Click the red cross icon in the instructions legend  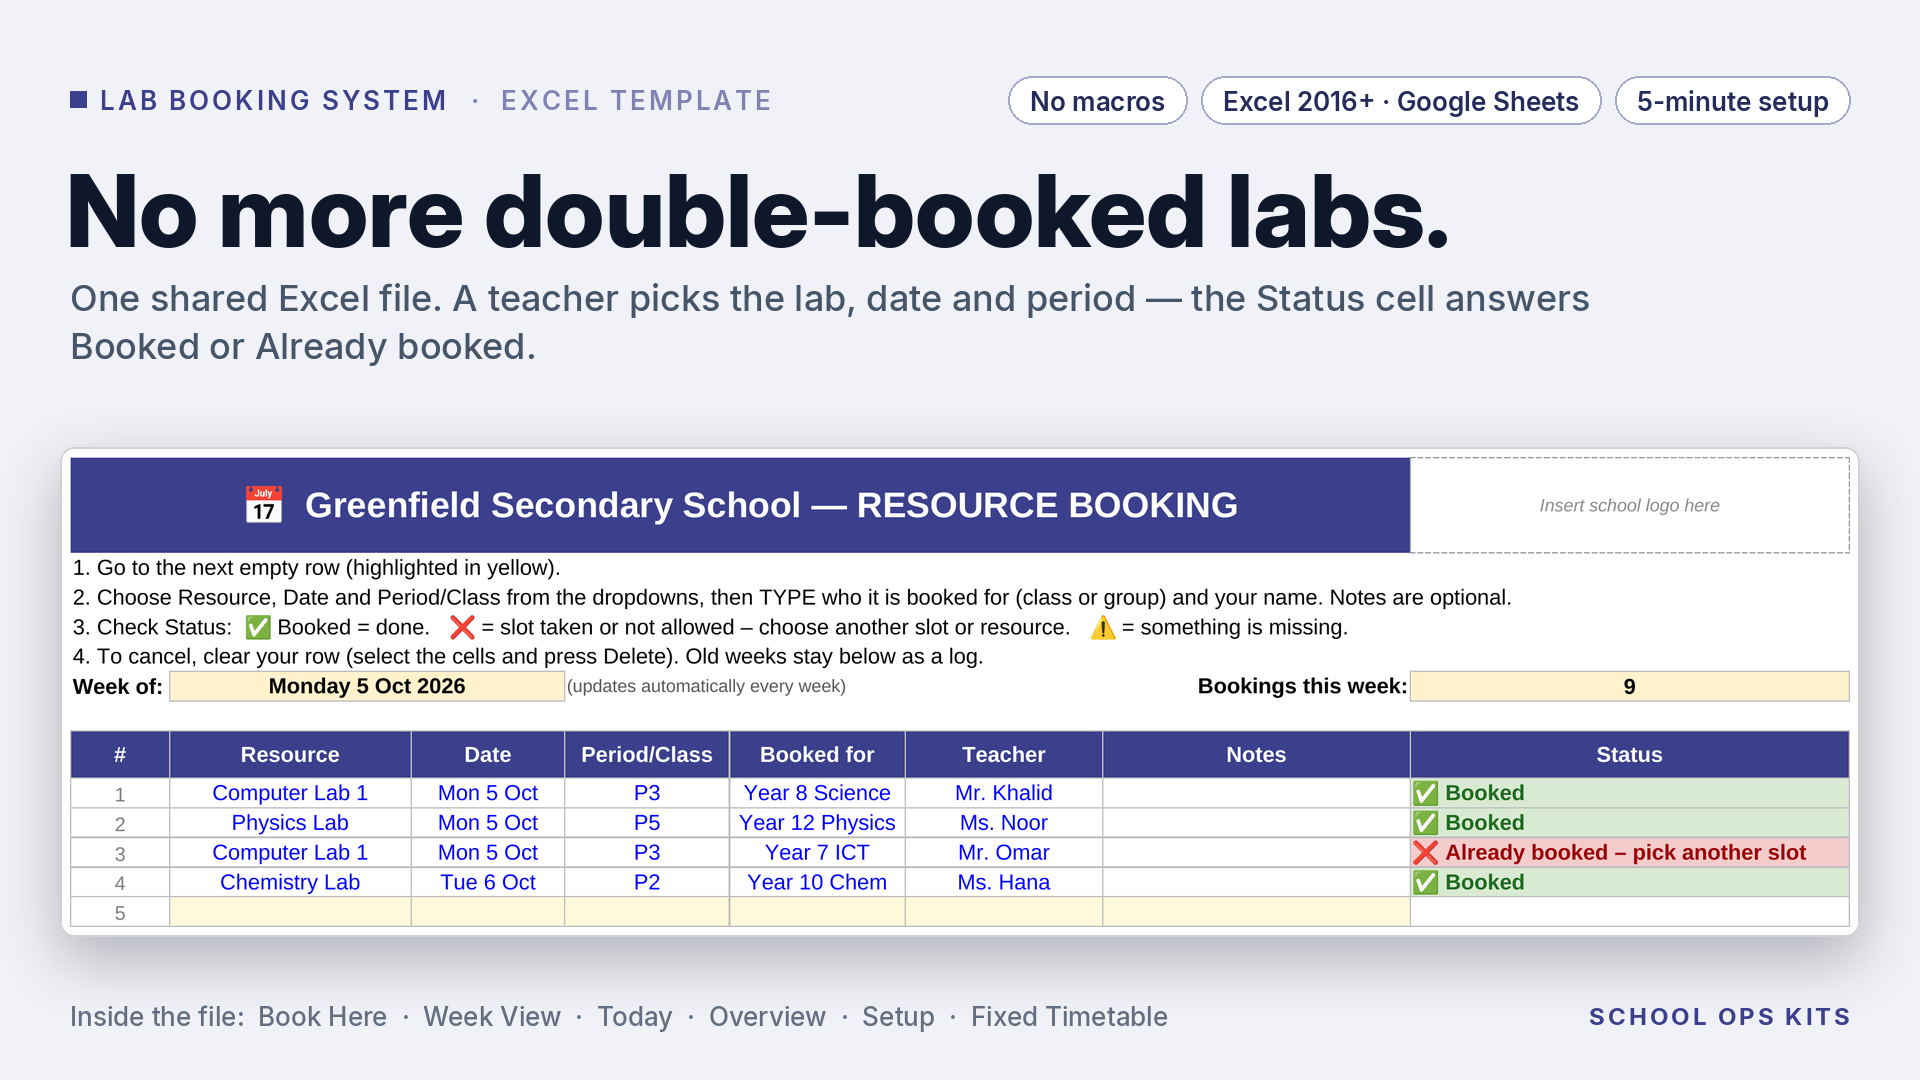pos(462,627)
